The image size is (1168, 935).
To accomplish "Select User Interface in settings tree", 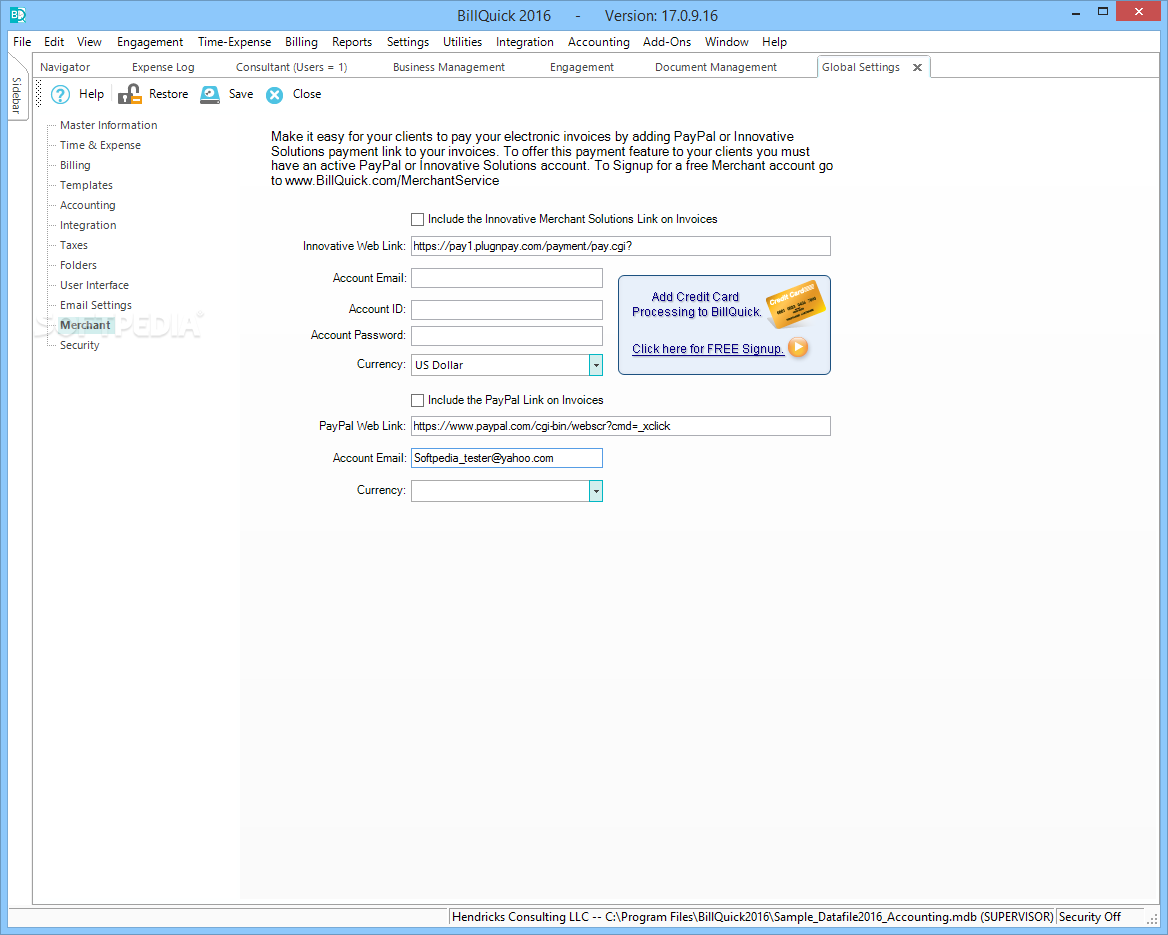I will tap(95, 285).
